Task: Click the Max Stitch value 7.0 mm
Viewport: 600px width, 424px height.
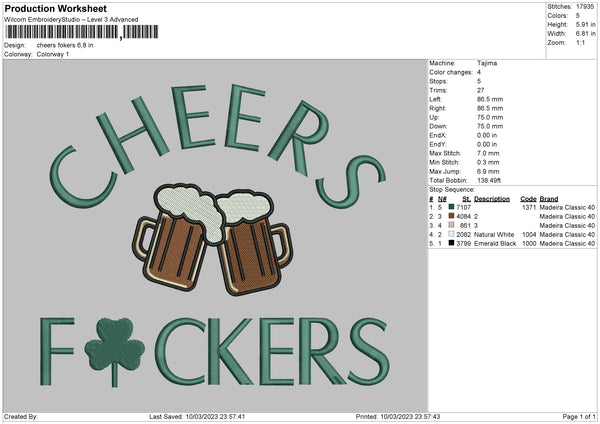Action: point(488,153)
